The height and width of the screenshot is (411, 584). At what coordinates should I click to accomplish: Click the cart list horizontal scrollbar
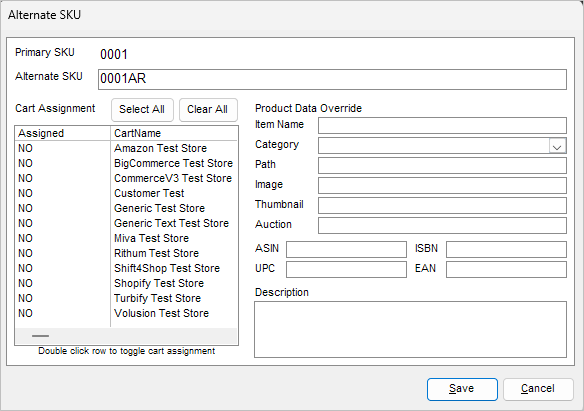click(x=126, y=336)
